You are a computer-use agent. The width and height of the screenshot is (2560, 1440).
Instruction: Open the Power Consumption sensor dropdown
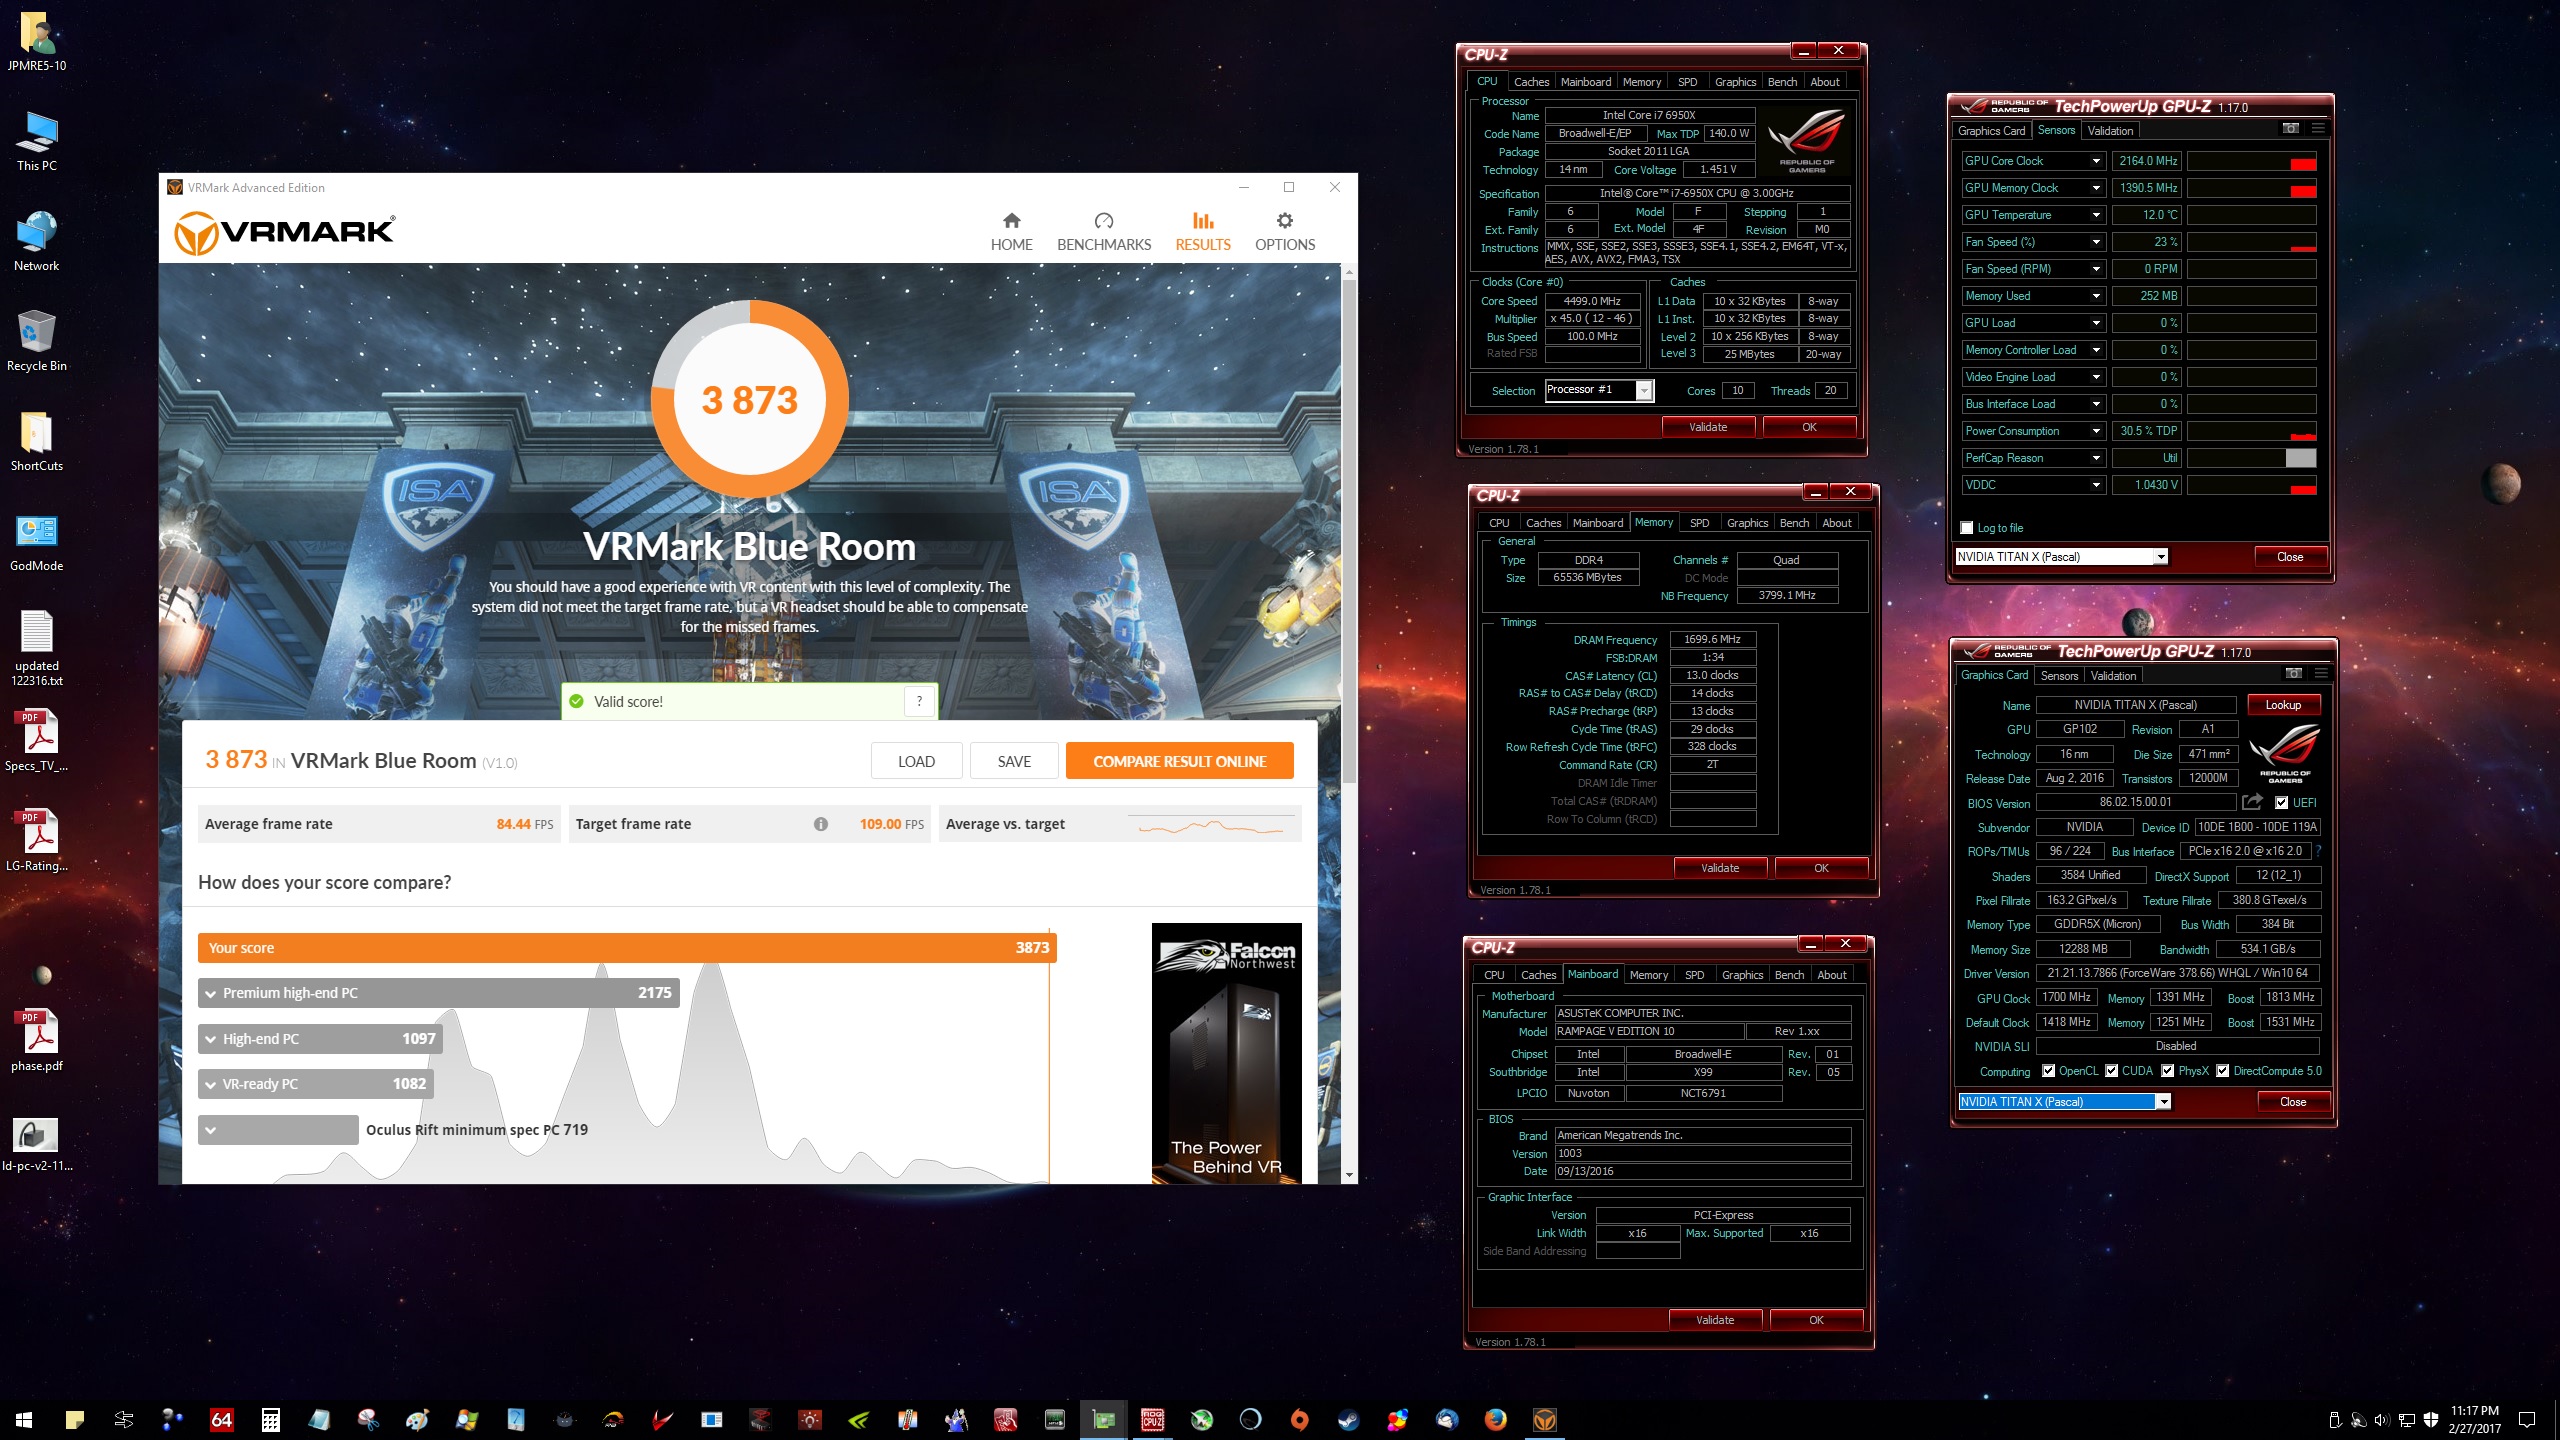pos(2096,431)
